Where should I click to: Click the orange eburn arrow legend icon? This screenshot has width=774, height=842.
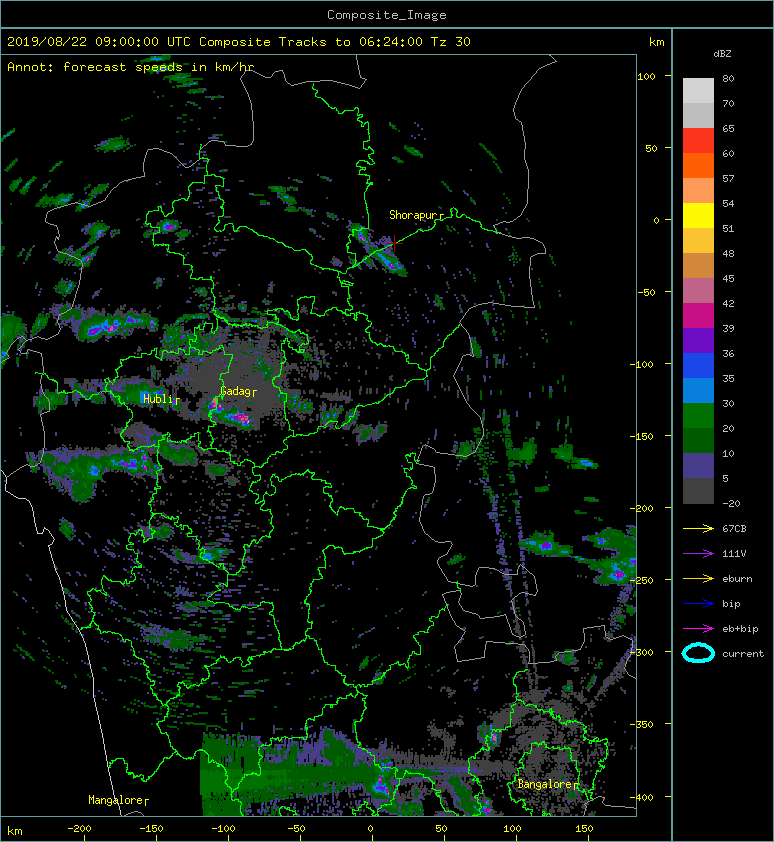tap(698, 579)
